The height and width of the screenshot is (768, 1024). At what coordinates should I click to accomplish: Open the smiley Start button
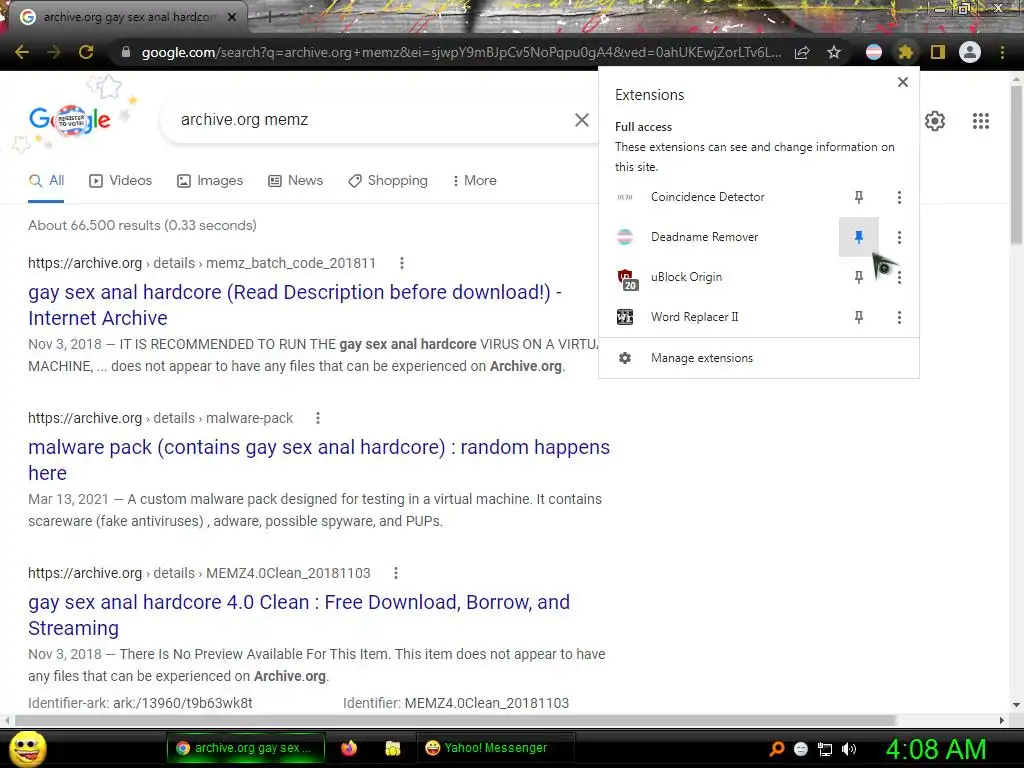click(x=28, y=748)
